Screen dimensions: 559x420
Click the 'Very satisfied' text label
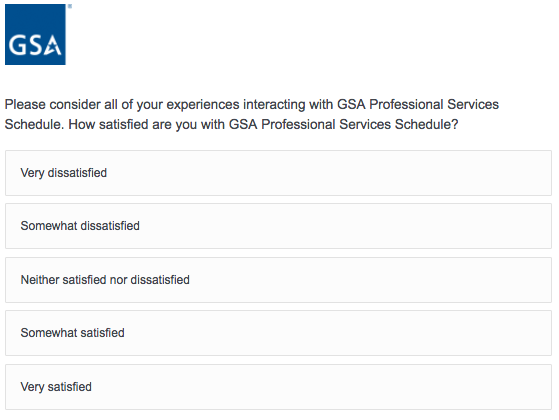[56, 387]
